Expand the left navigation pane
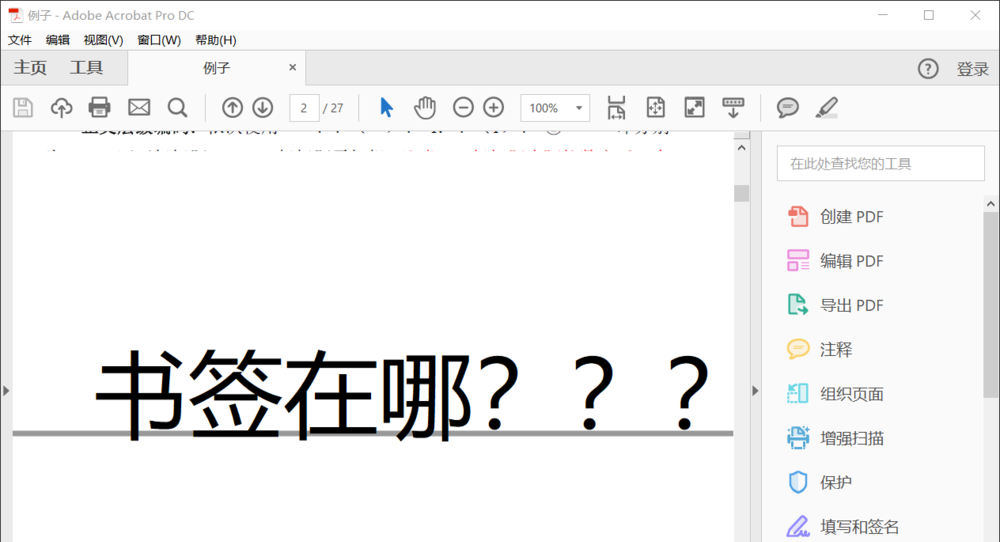 point(6,390)
